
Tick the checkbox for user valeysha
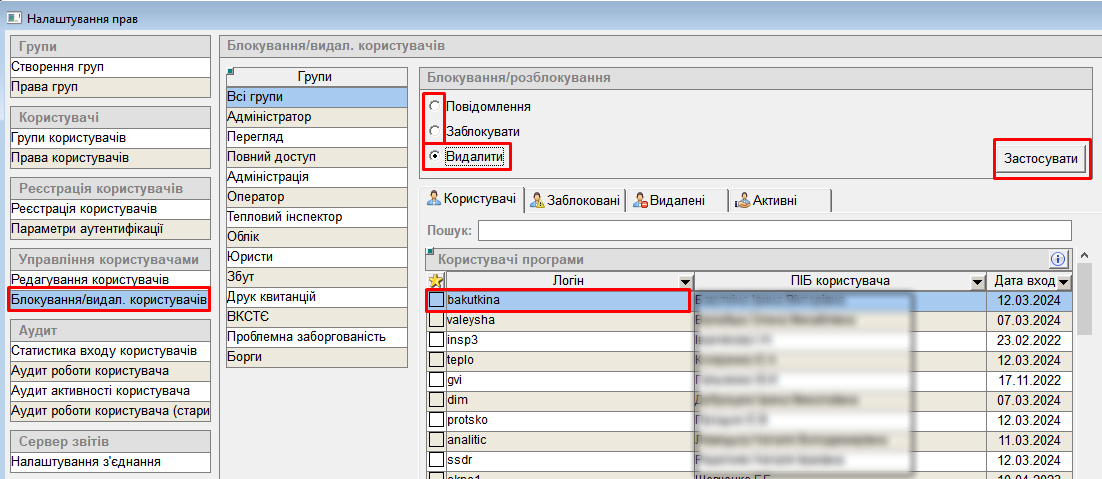436,320
